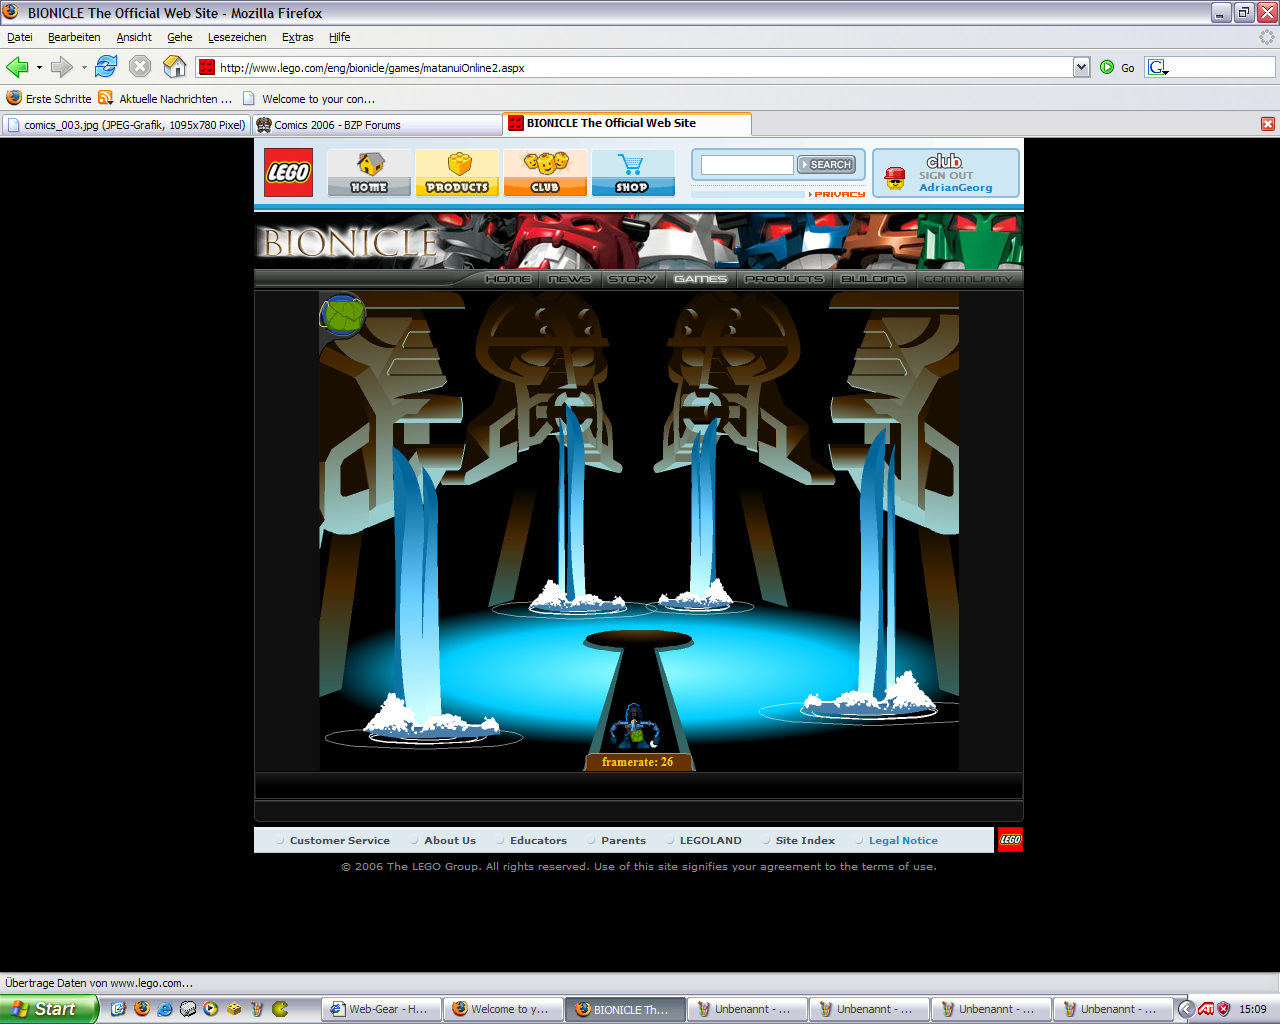
Task: Switch to the Comics 2006 - BZP Forums tab
Action: (377, 125)
